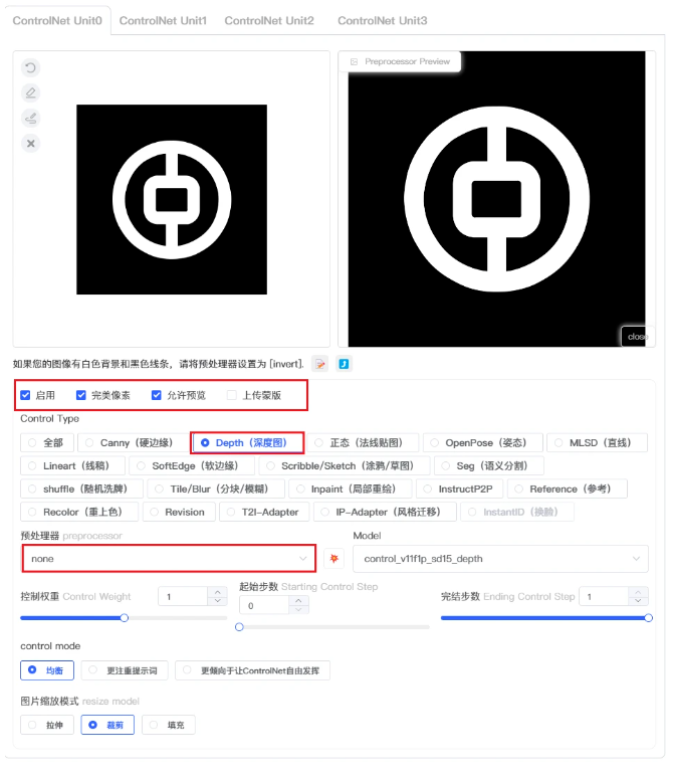Click the blue arrow icon beside invert hint

[x=344, y=364]
